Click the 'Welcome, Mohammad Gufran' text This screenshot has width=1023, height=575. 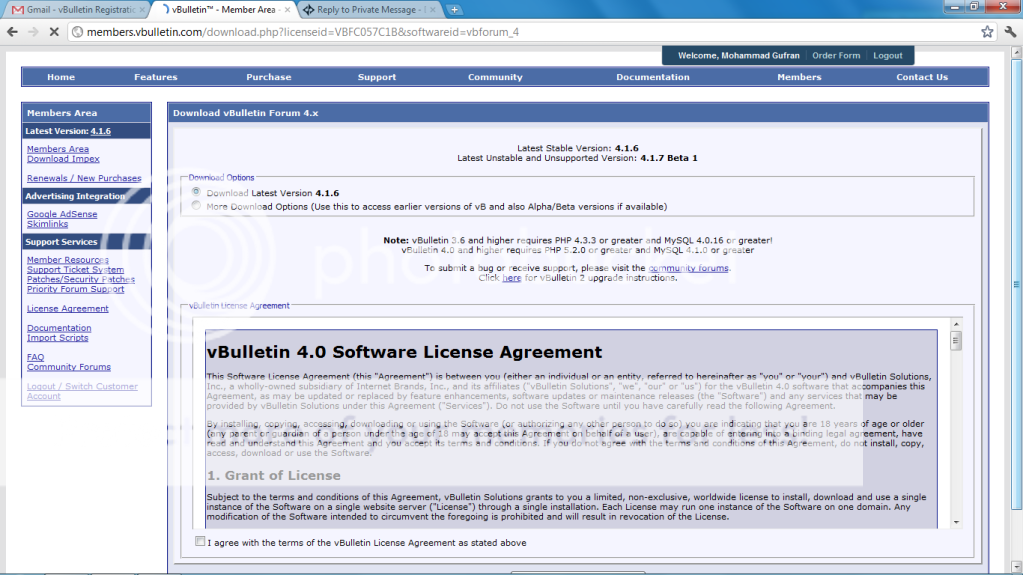(x=739, y=55)
